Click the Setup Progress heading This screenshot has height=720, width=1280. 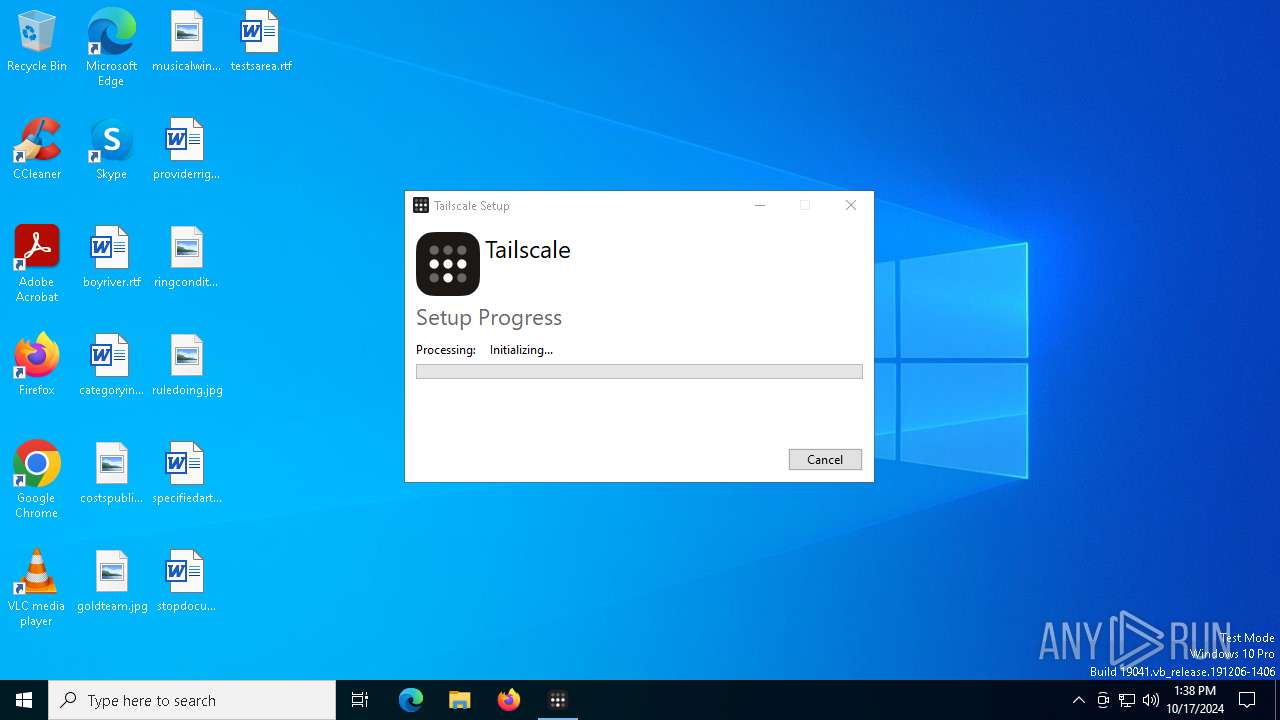[x=489, y=317]
